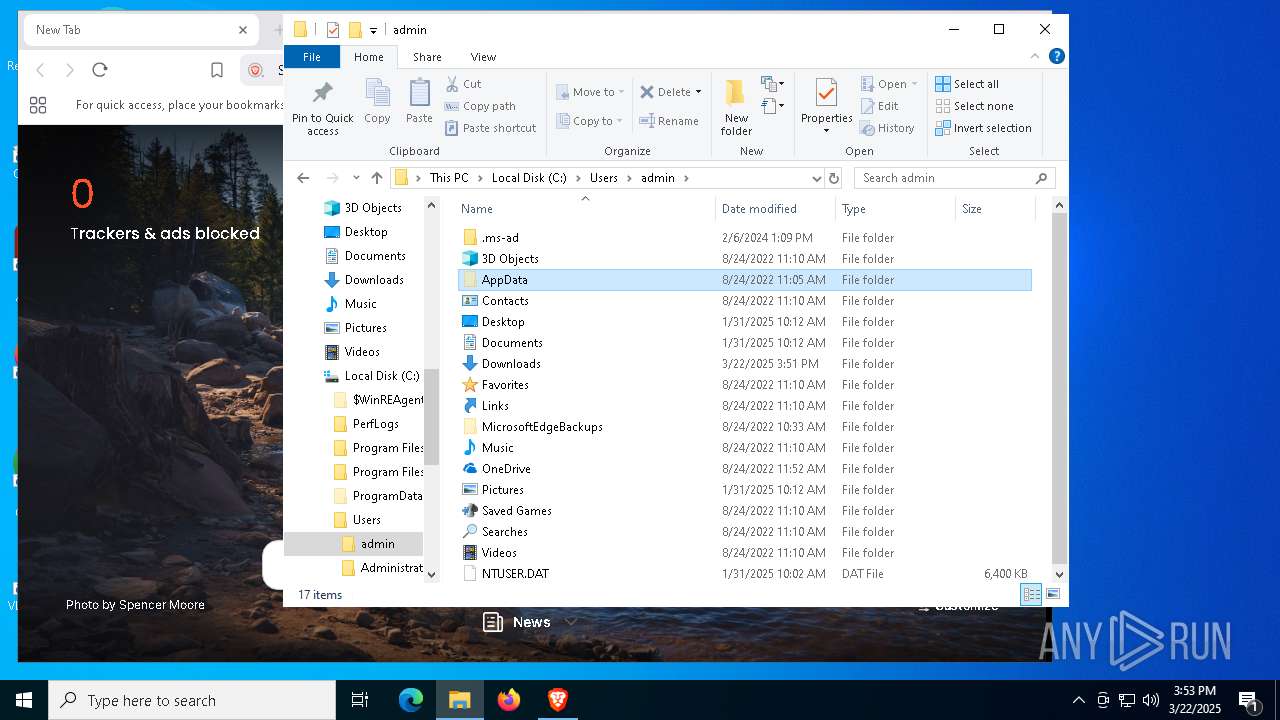Open the File menu tab

pyautogui.click(x=312, y=57)
